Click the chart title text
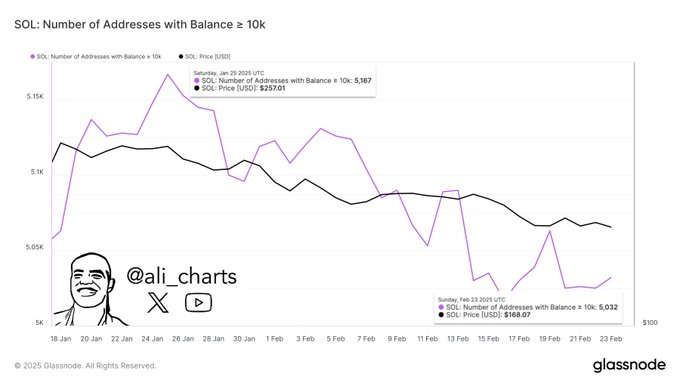The image size is (680, 383). (140, 24)
